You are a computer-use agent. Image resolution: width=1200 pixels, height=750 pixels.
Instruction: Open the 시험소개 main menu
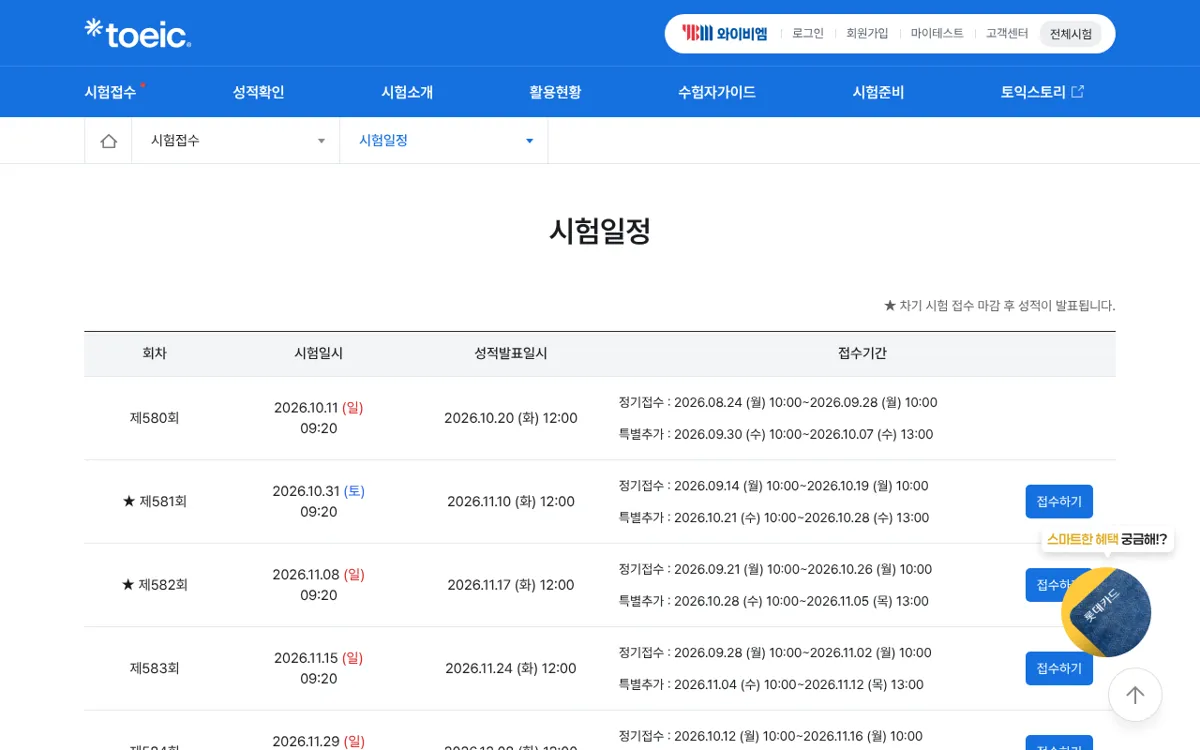pos(407,92)
